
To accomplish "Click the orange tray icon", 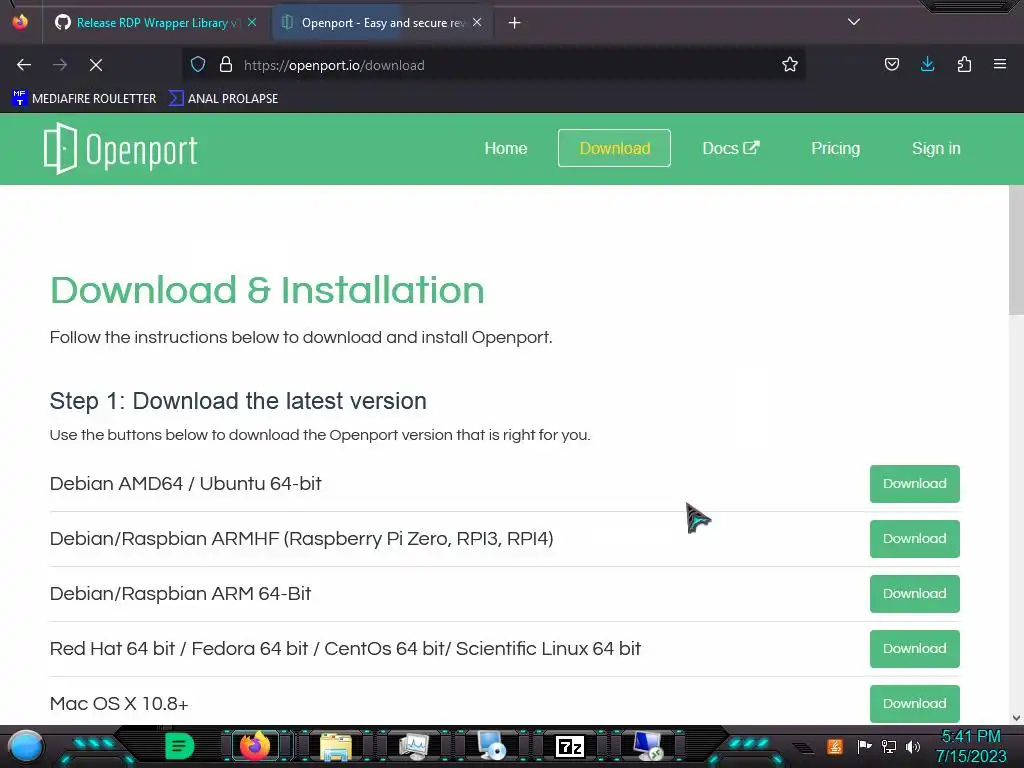I will [x=835, y=746].
